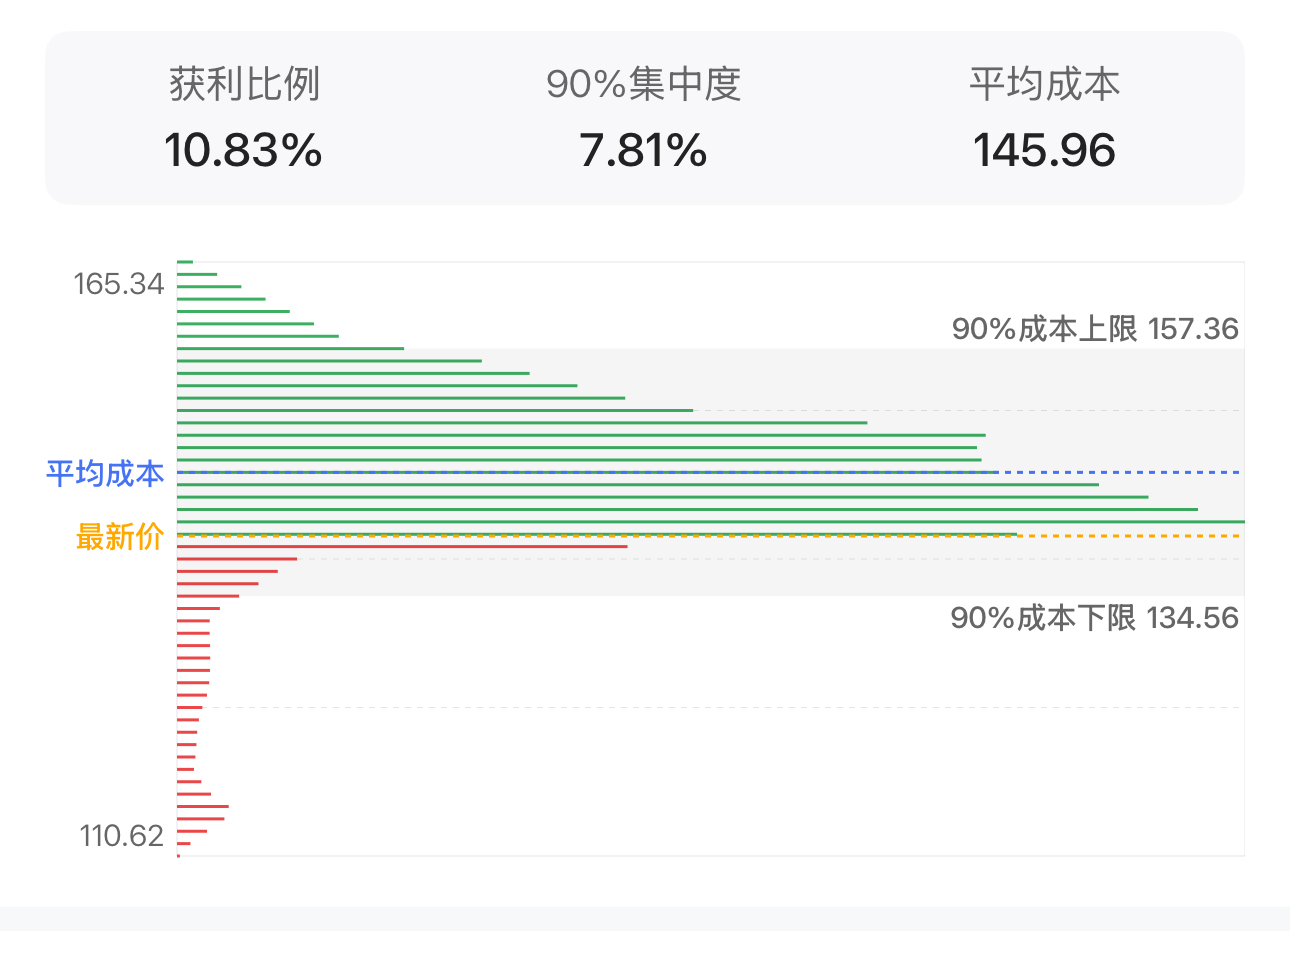Click the orange 最新价 axis label

click(120, 537)
